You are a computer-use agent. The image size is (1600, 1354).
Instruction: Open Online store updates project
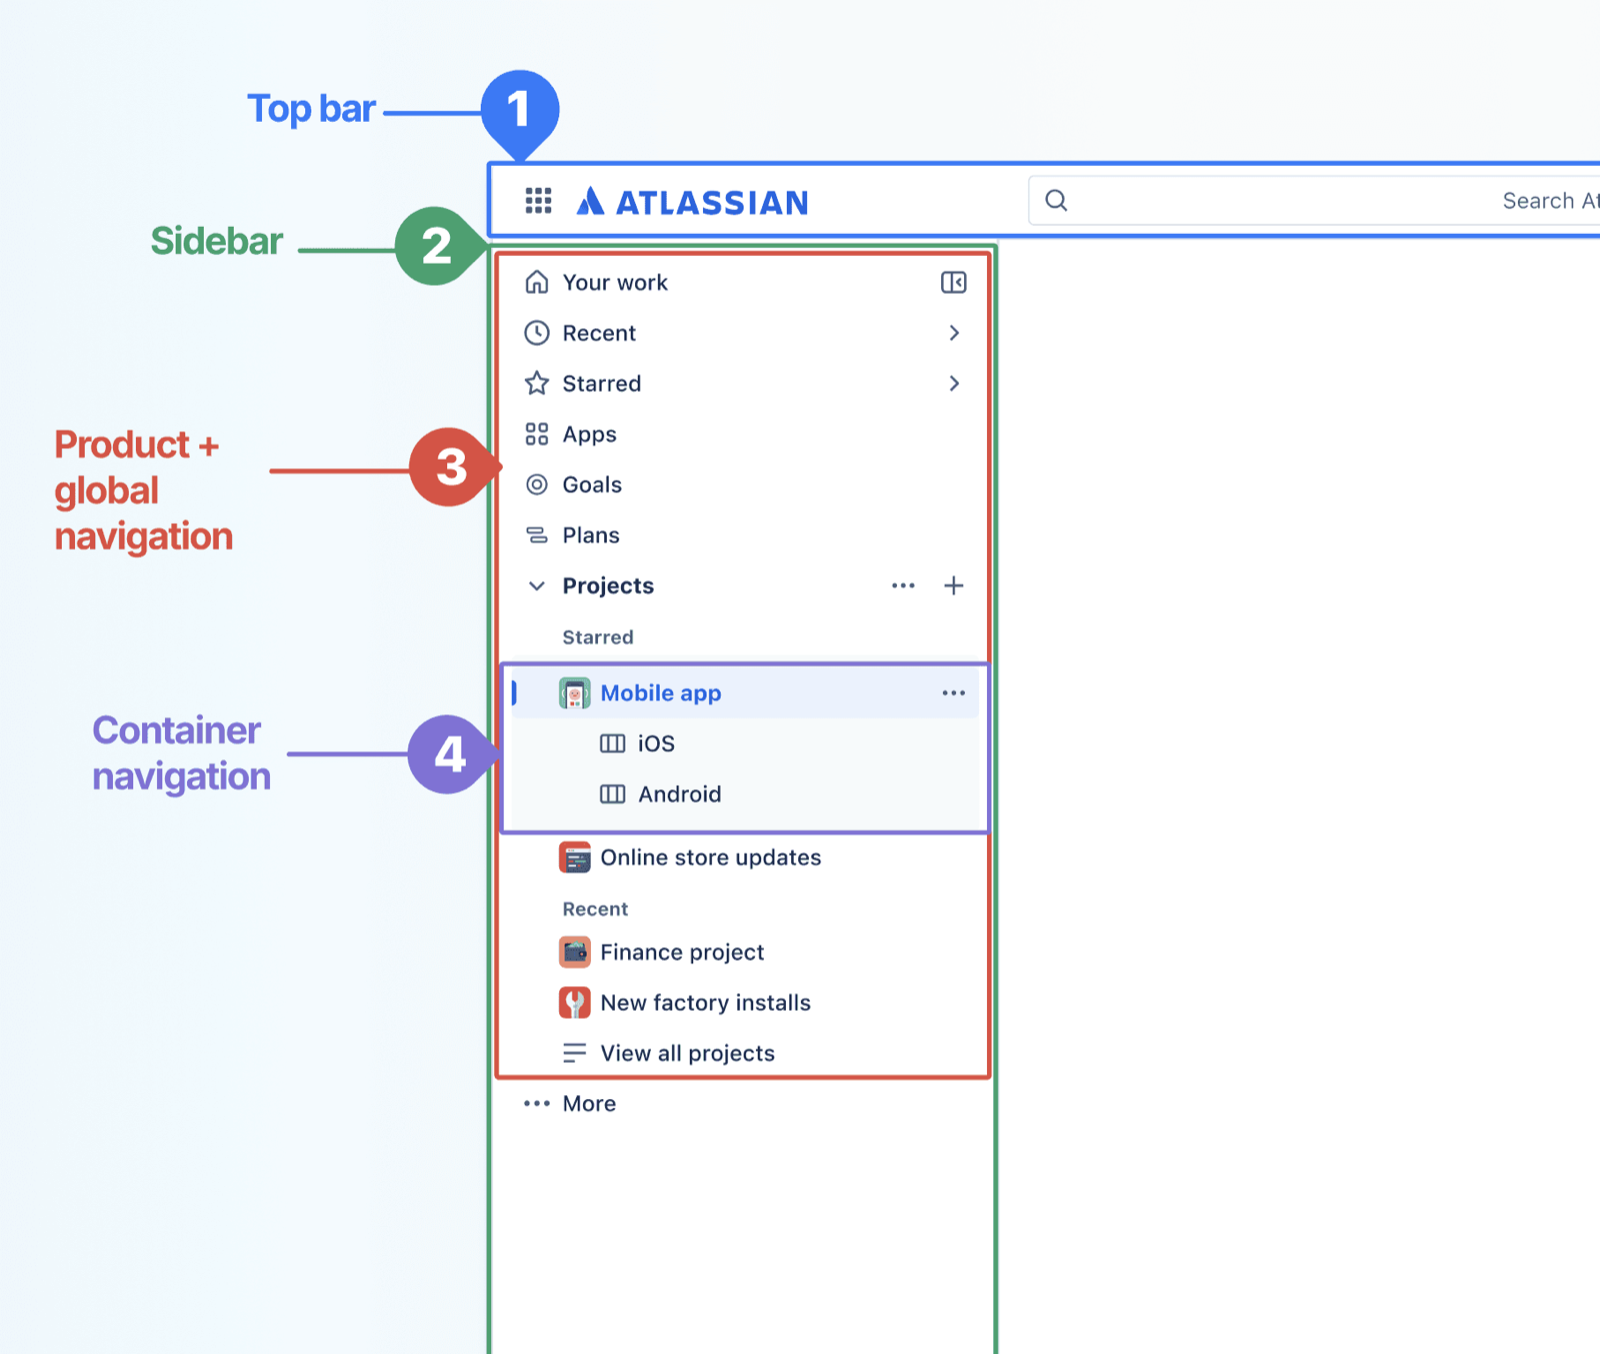(711, 857)
